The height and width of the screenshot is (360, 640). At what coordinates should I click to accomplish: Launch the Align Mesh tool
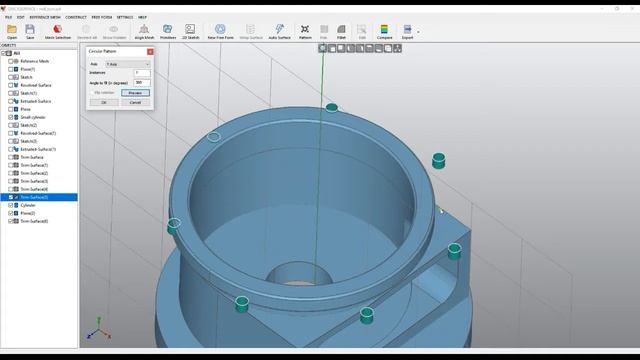(x=144, y=31)
